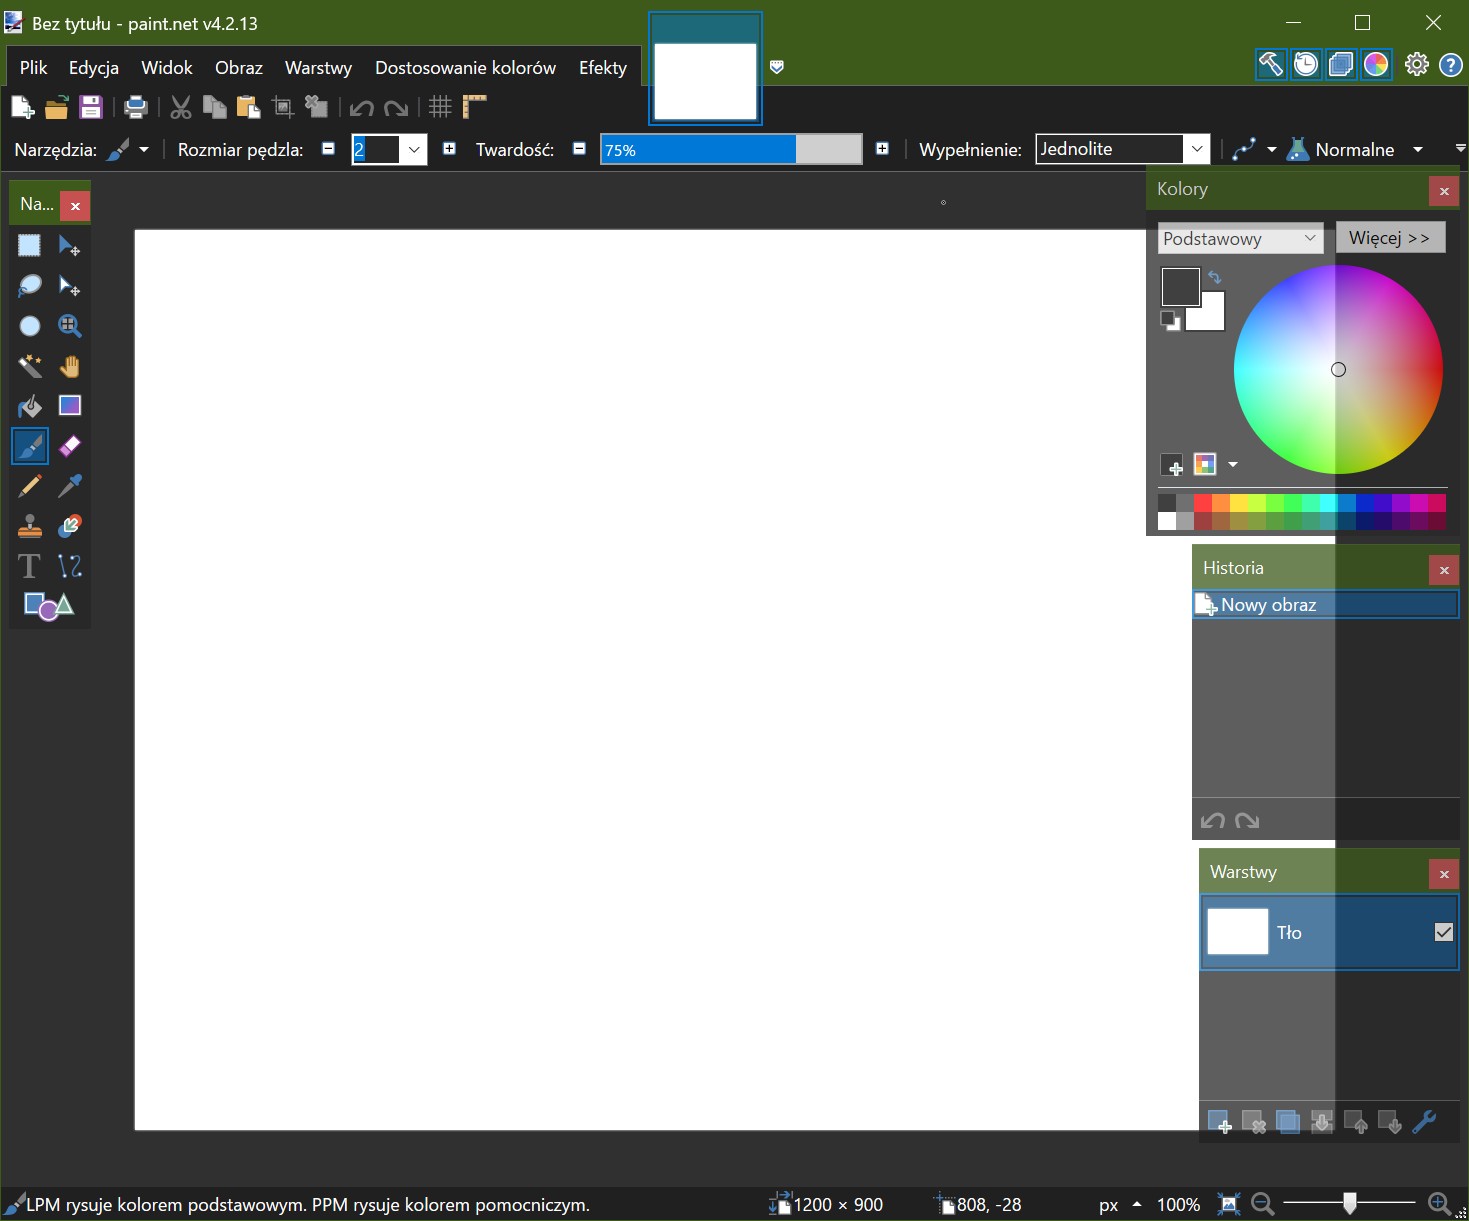Add a new layer in Warstwy panel
The height and width of the screenshot is (1221, 1469).
tap(1221, 1122)
